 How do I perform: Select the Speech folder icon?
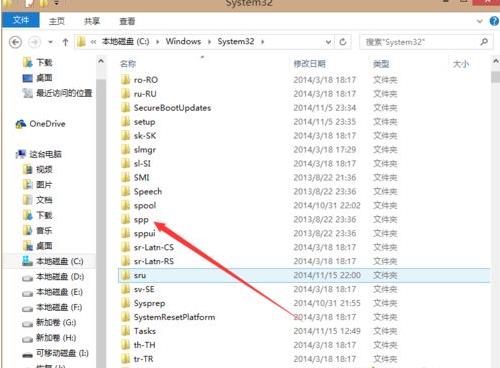[x=125, y=191]
